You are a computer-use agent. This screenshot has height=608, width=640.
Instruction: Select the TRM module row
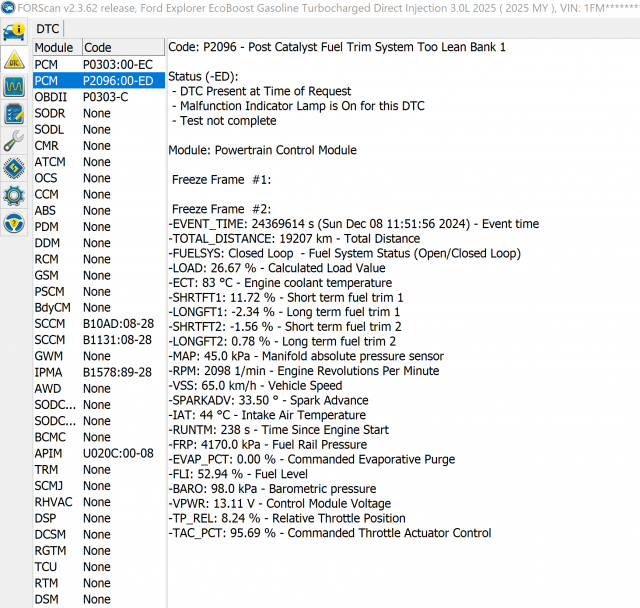[99, 470]
